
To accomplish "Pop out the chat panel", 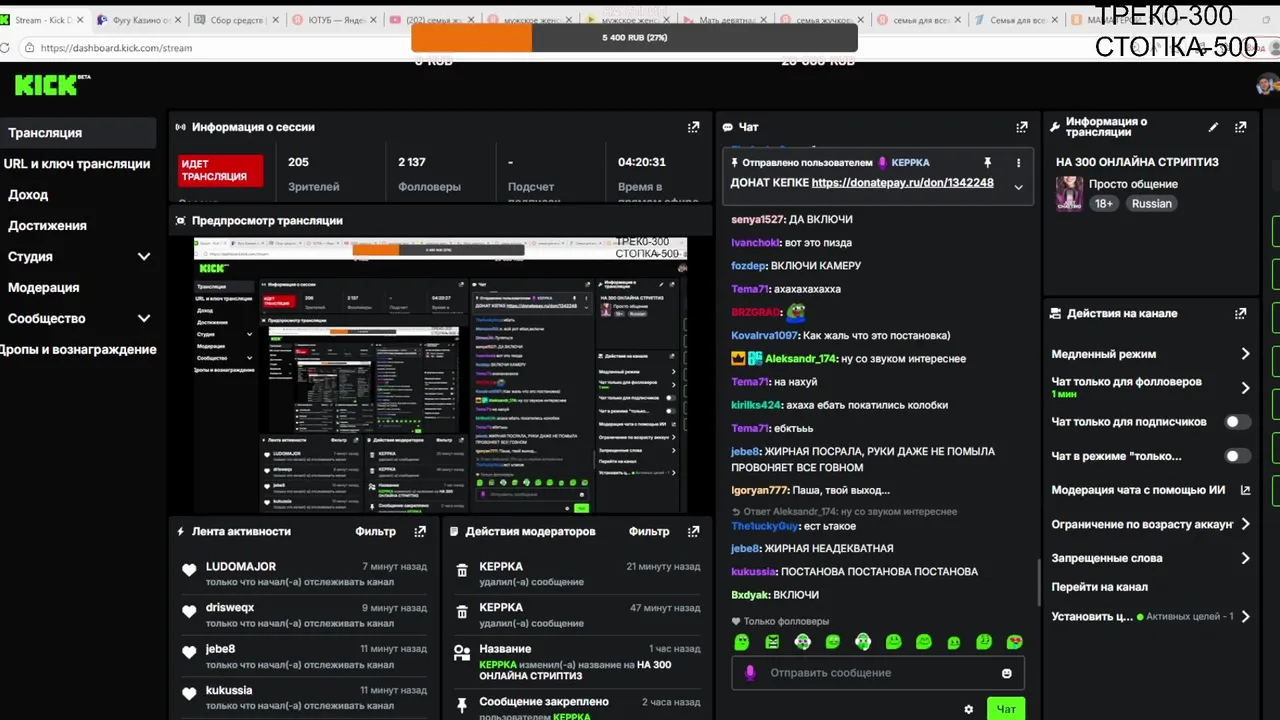I will (x=1021, y=127).
